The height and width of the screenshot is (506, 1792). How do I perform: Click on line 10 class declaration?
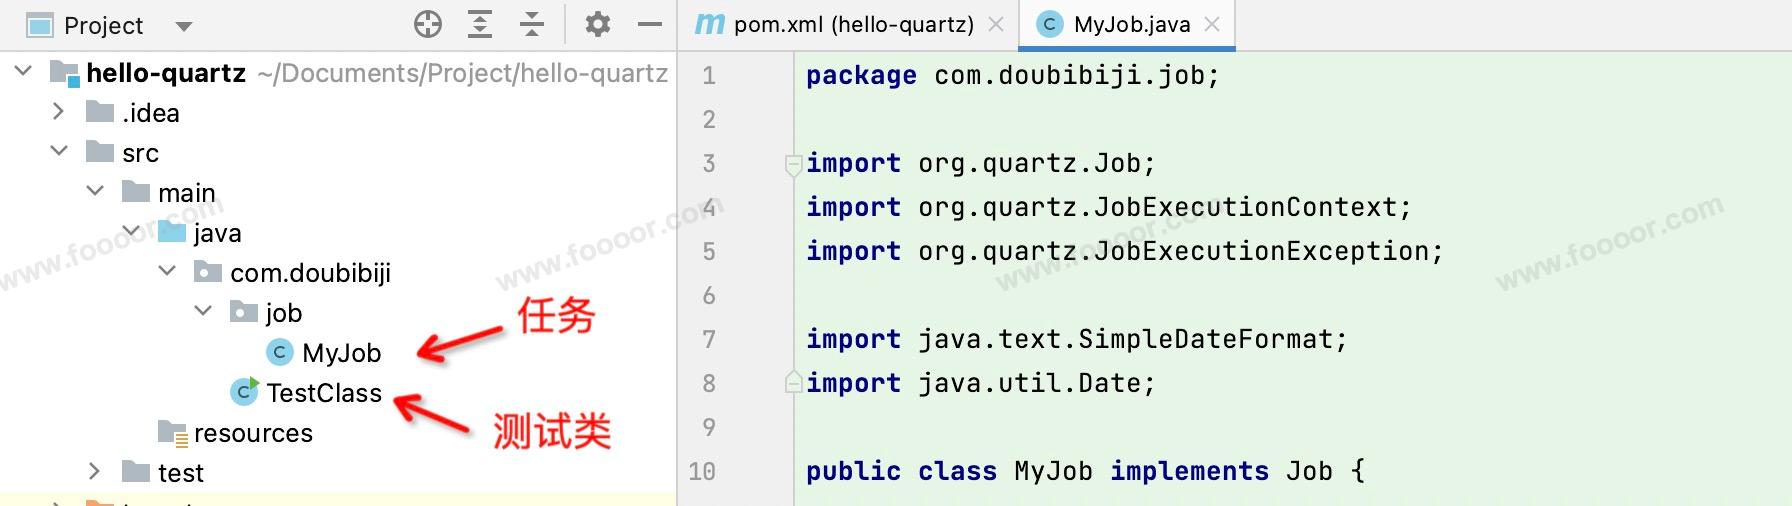click(1085, 471)
